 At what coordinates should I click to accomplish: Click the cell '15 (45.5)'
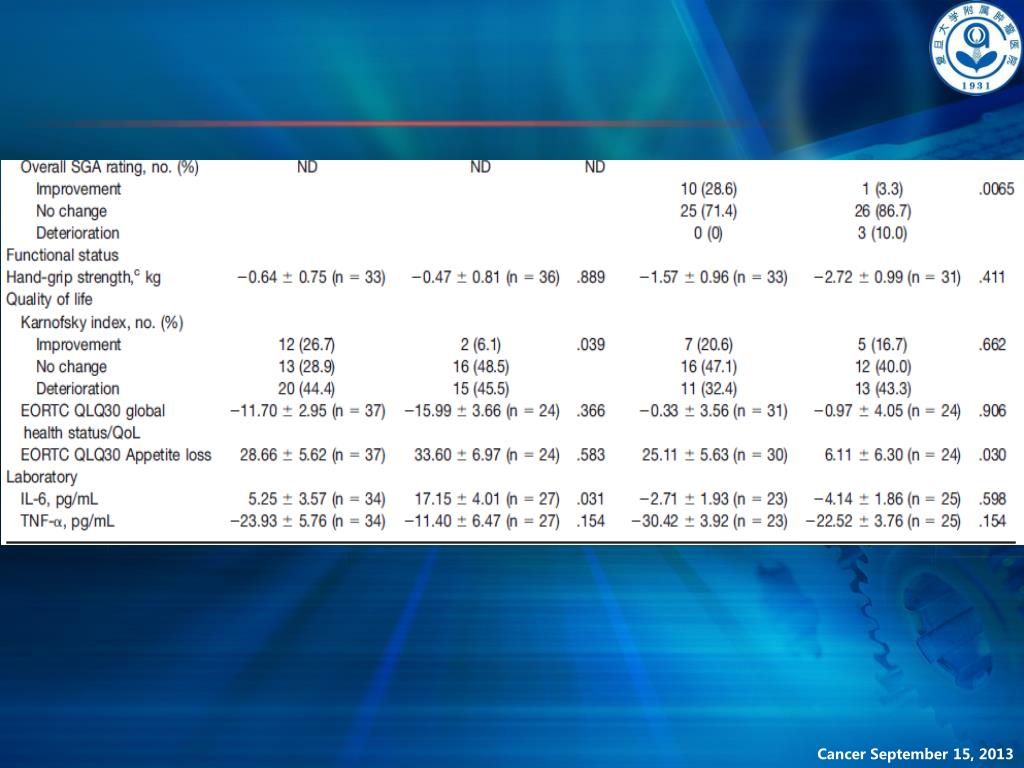481,389
